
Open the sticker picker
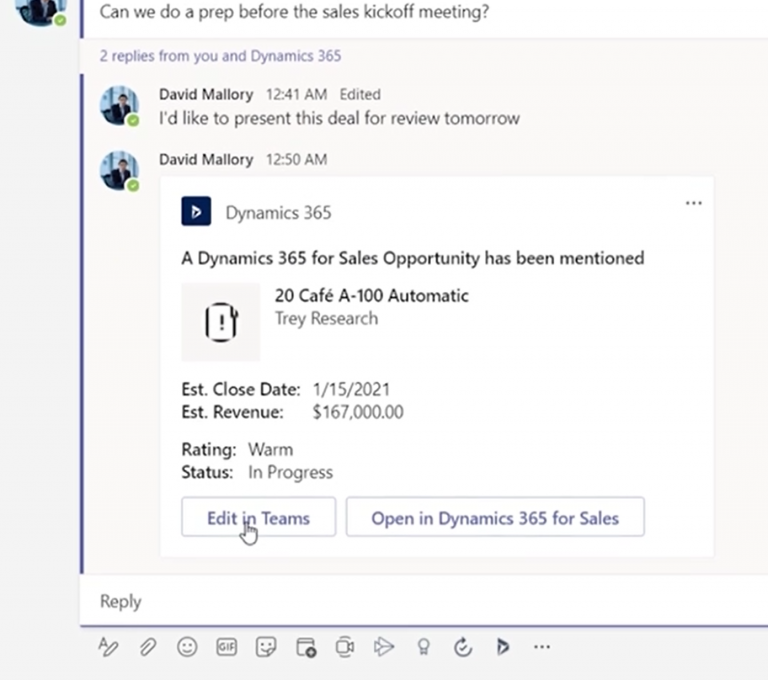pos(266,647)
